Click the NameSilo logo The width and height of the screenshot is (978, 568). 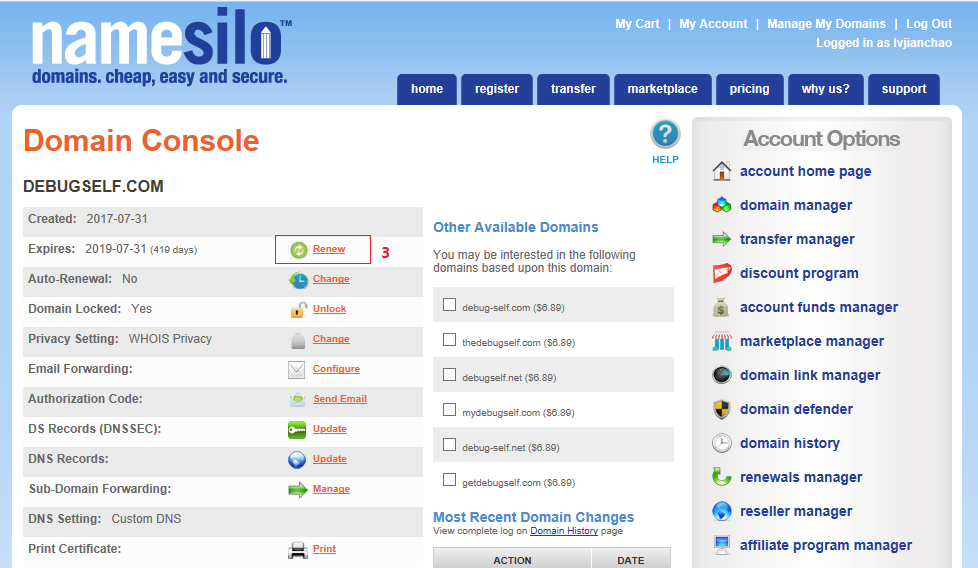pyautogui.click(x=162, y=47)
